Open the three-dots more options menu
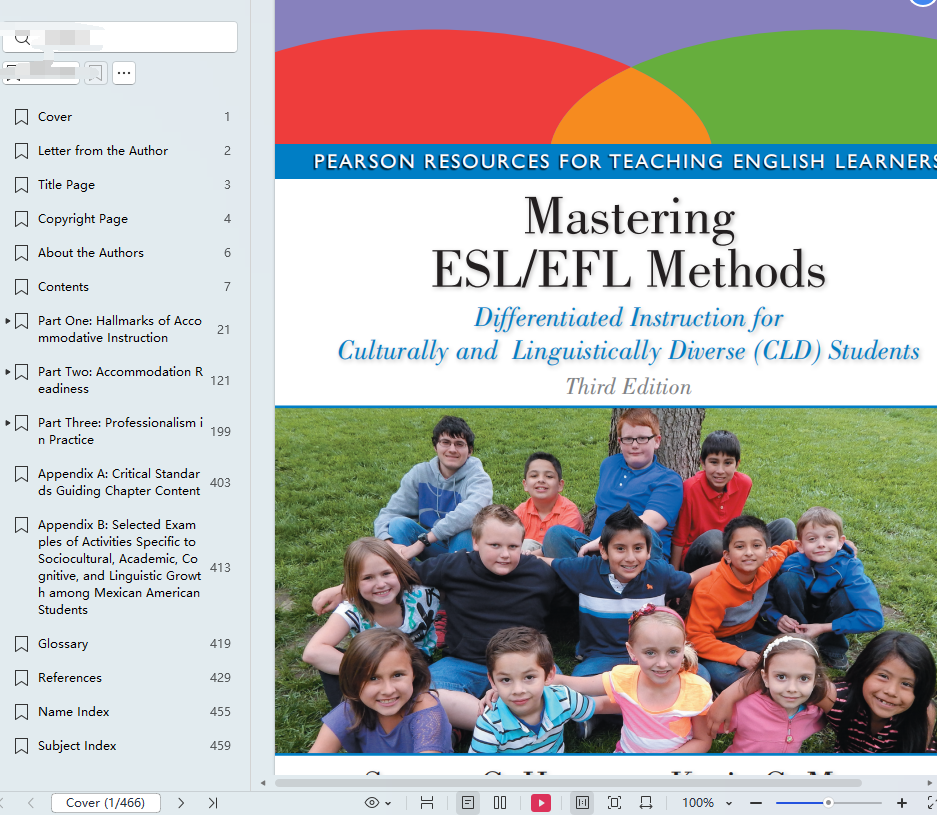Screen dimensions: 937x815 point(124,73)
